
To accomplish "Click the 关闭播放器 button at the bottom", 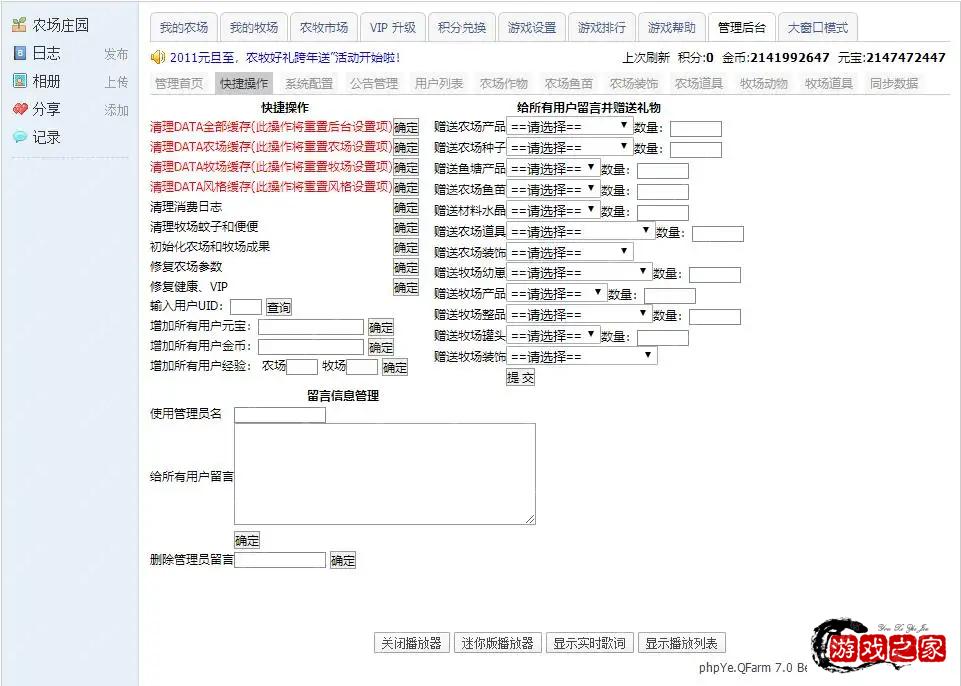I will coord(411,643).
